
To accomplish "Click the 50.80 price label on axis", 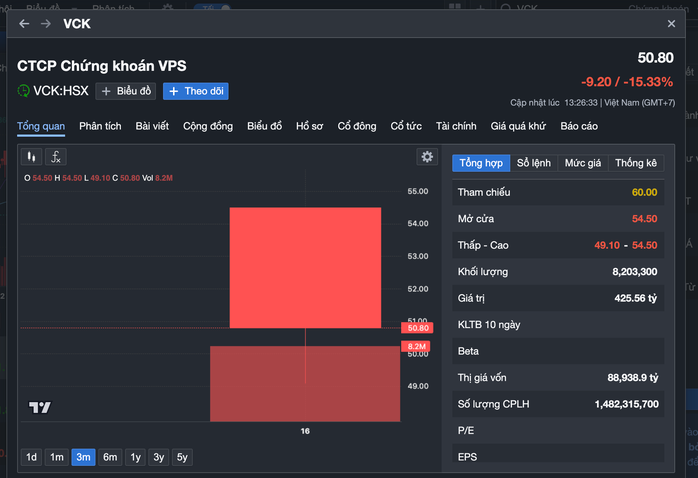I will (x=417, y=328).
